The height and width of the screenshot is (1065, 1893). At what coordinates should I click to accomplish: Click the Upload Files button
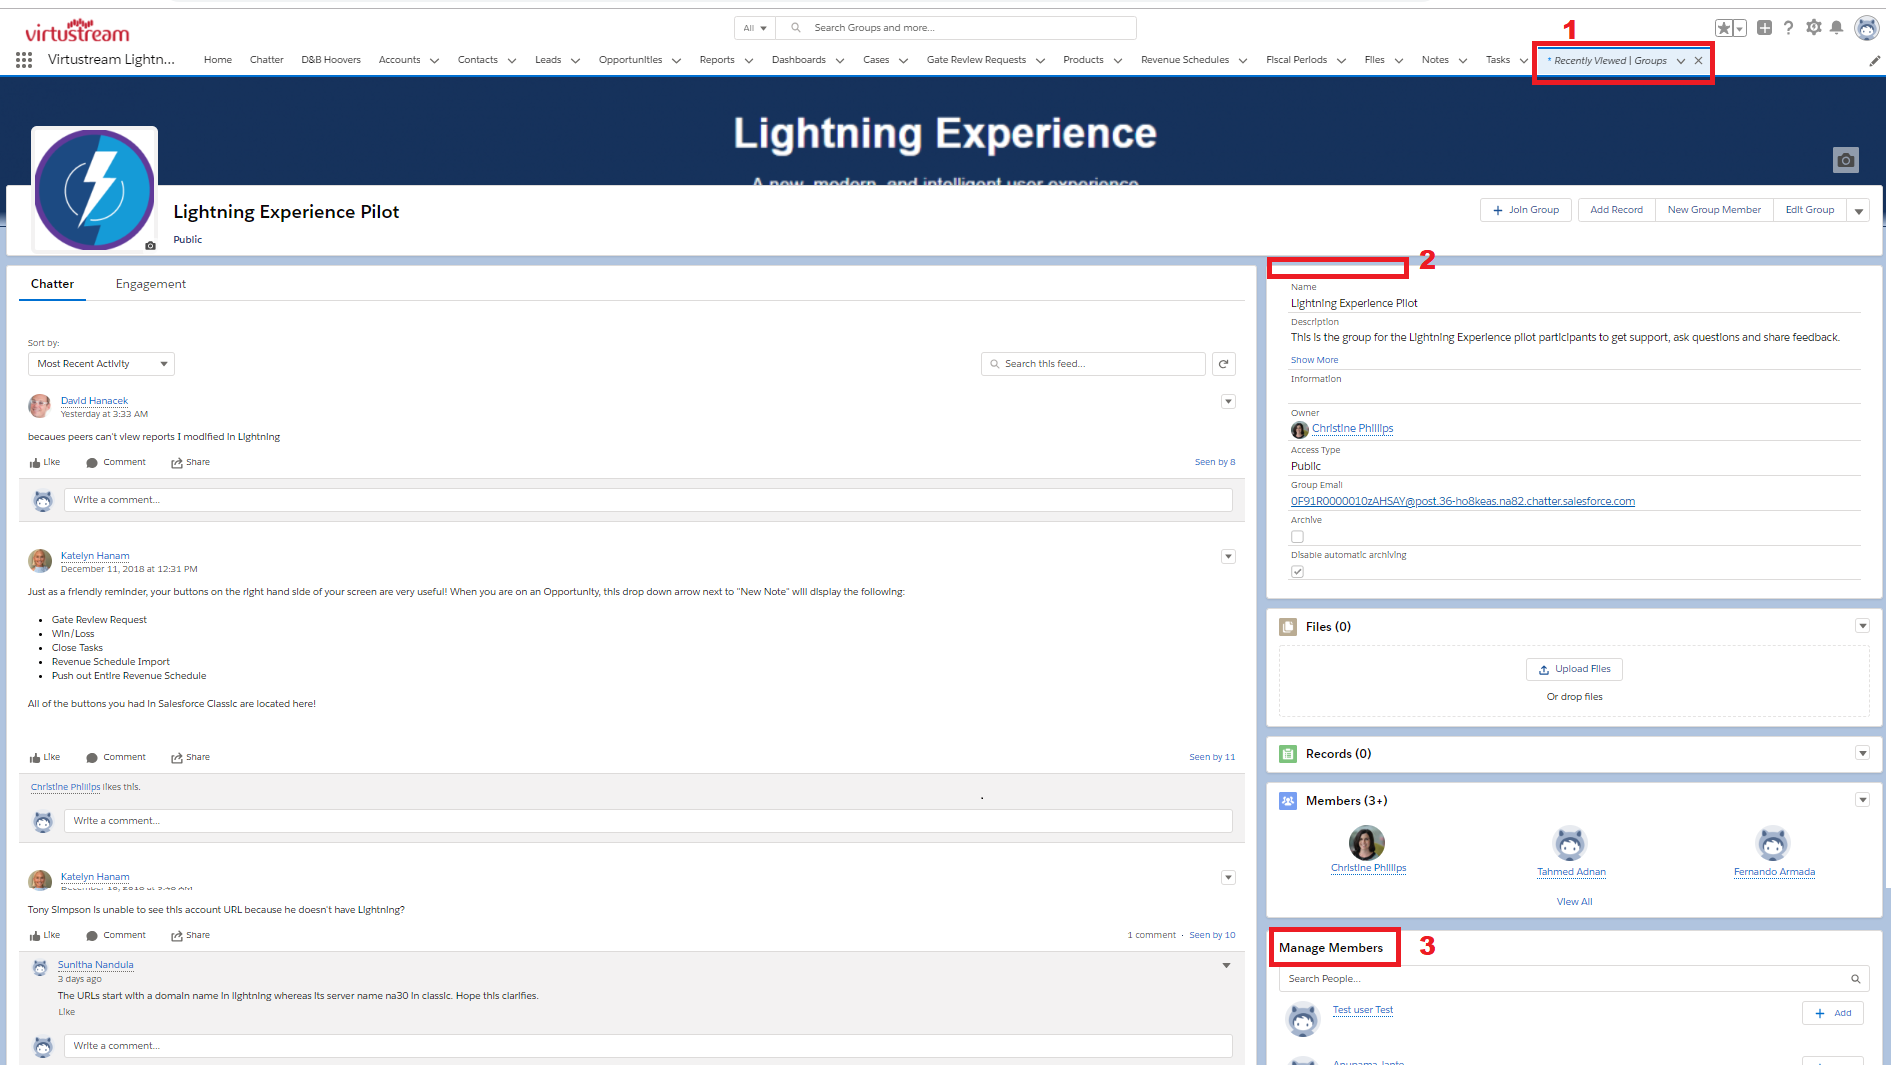pyautogui.click(x=1574, y=669)
